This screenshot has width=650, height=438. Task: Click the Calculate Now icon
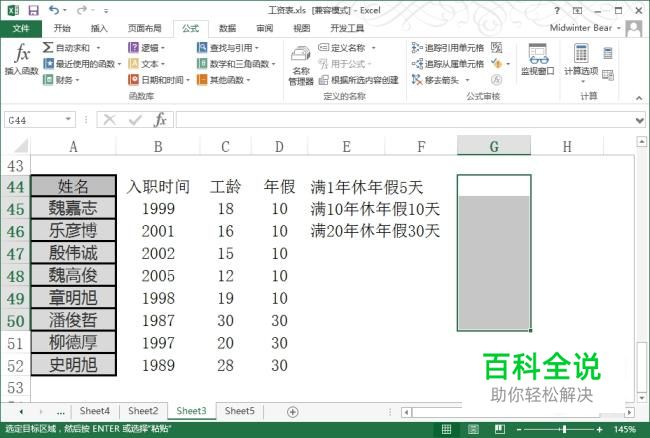(608, 53)
